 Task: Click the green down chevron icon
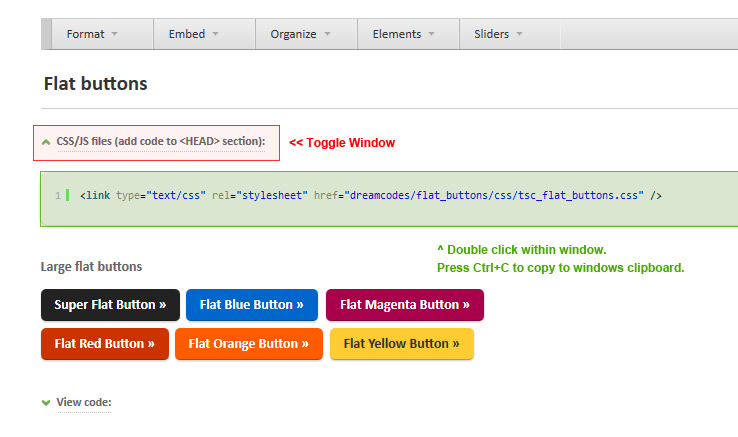pos(46,403)
